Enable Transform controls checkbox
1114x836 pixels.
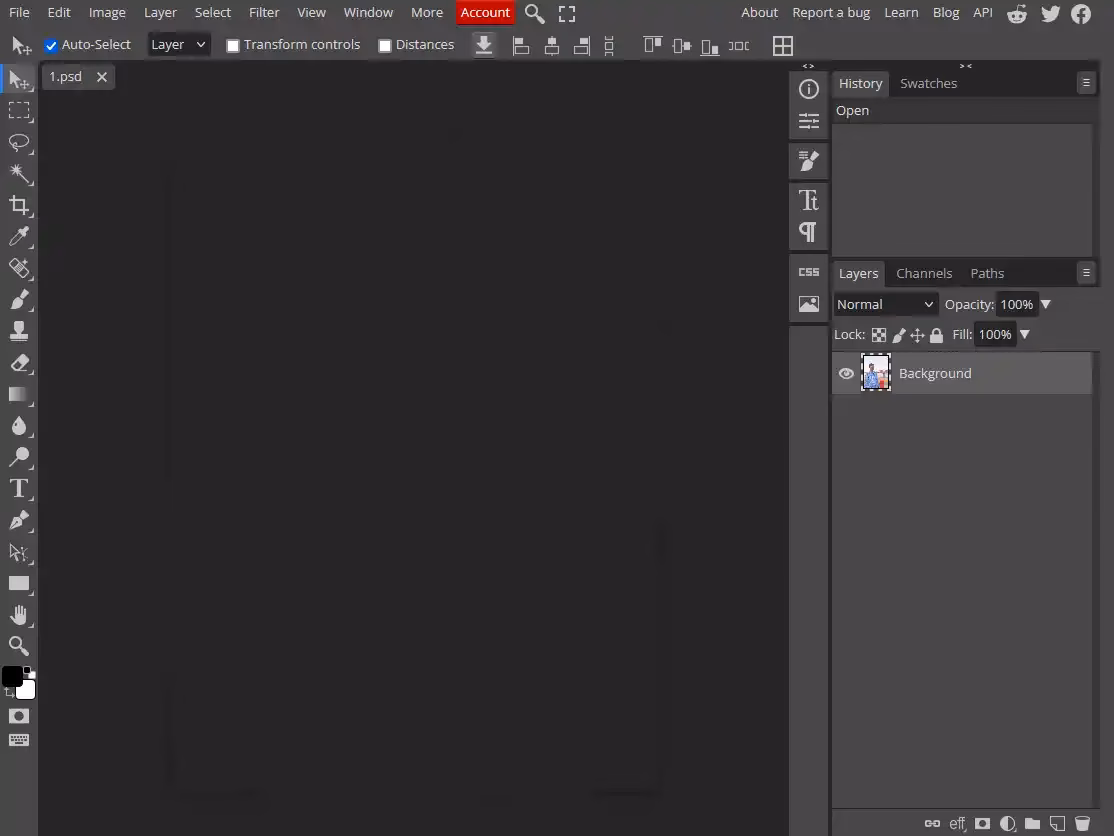coord(233,44)
